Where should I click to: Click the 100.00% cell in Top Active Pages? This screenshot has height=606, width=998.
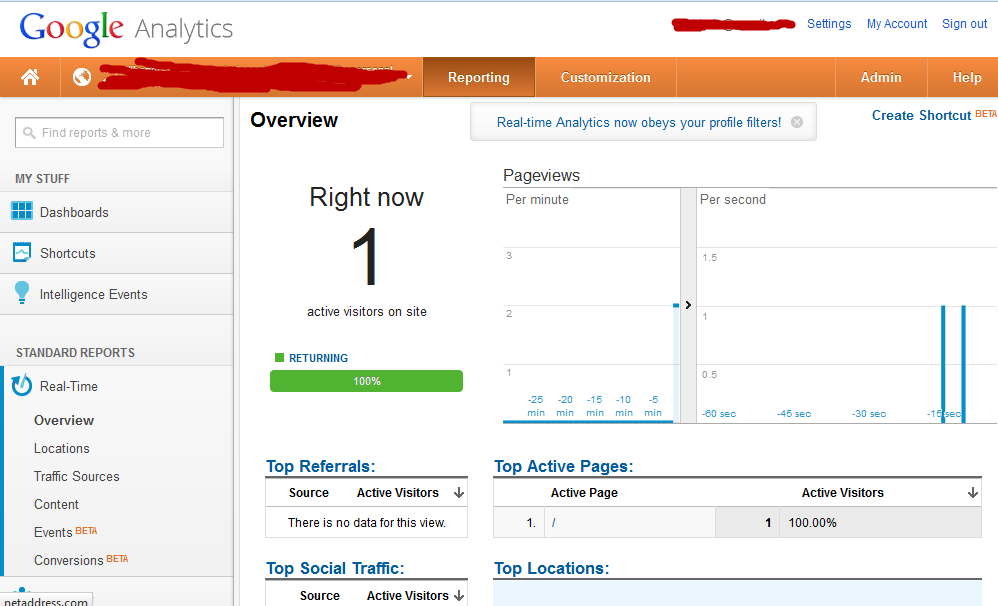(812, 523)
